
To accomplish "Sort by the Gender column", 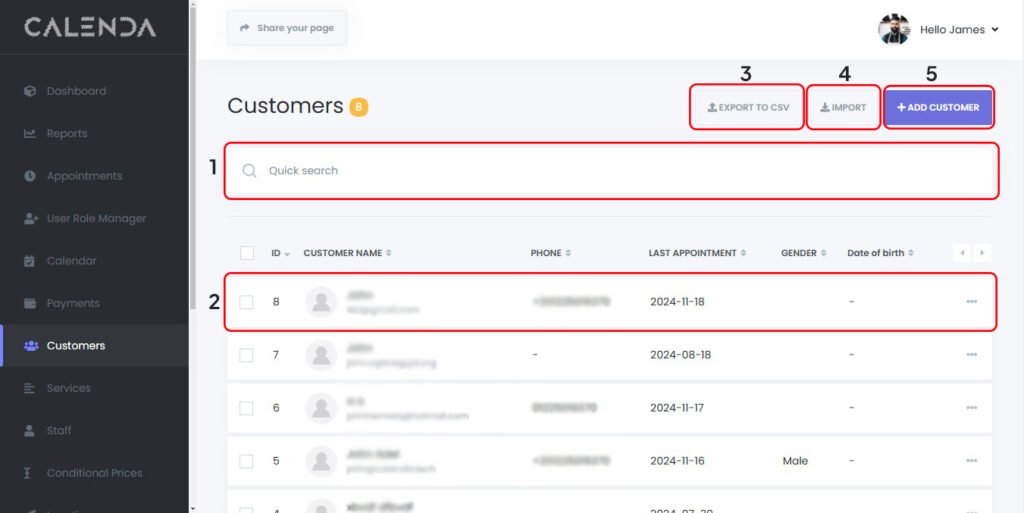I will [803, 253].
